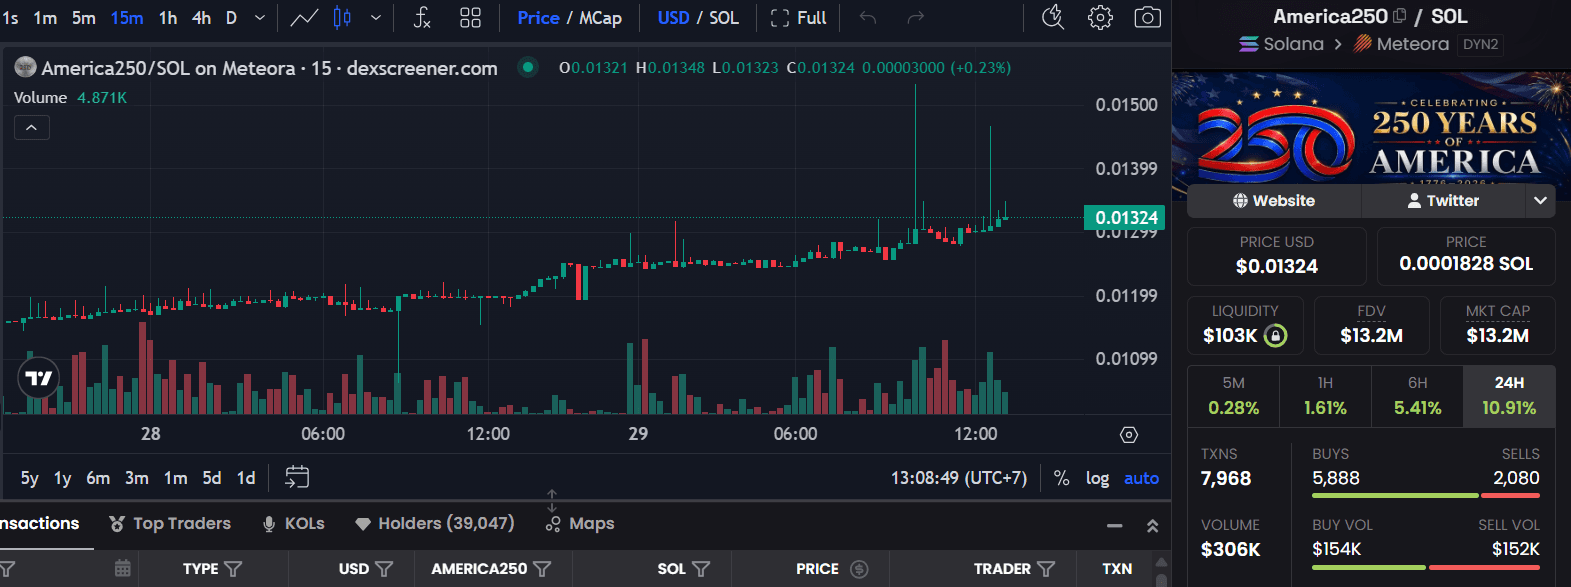Viewport: 1571px width, 587px height.
Task: Select the 3m date range
Action: [x=137, y=478]
